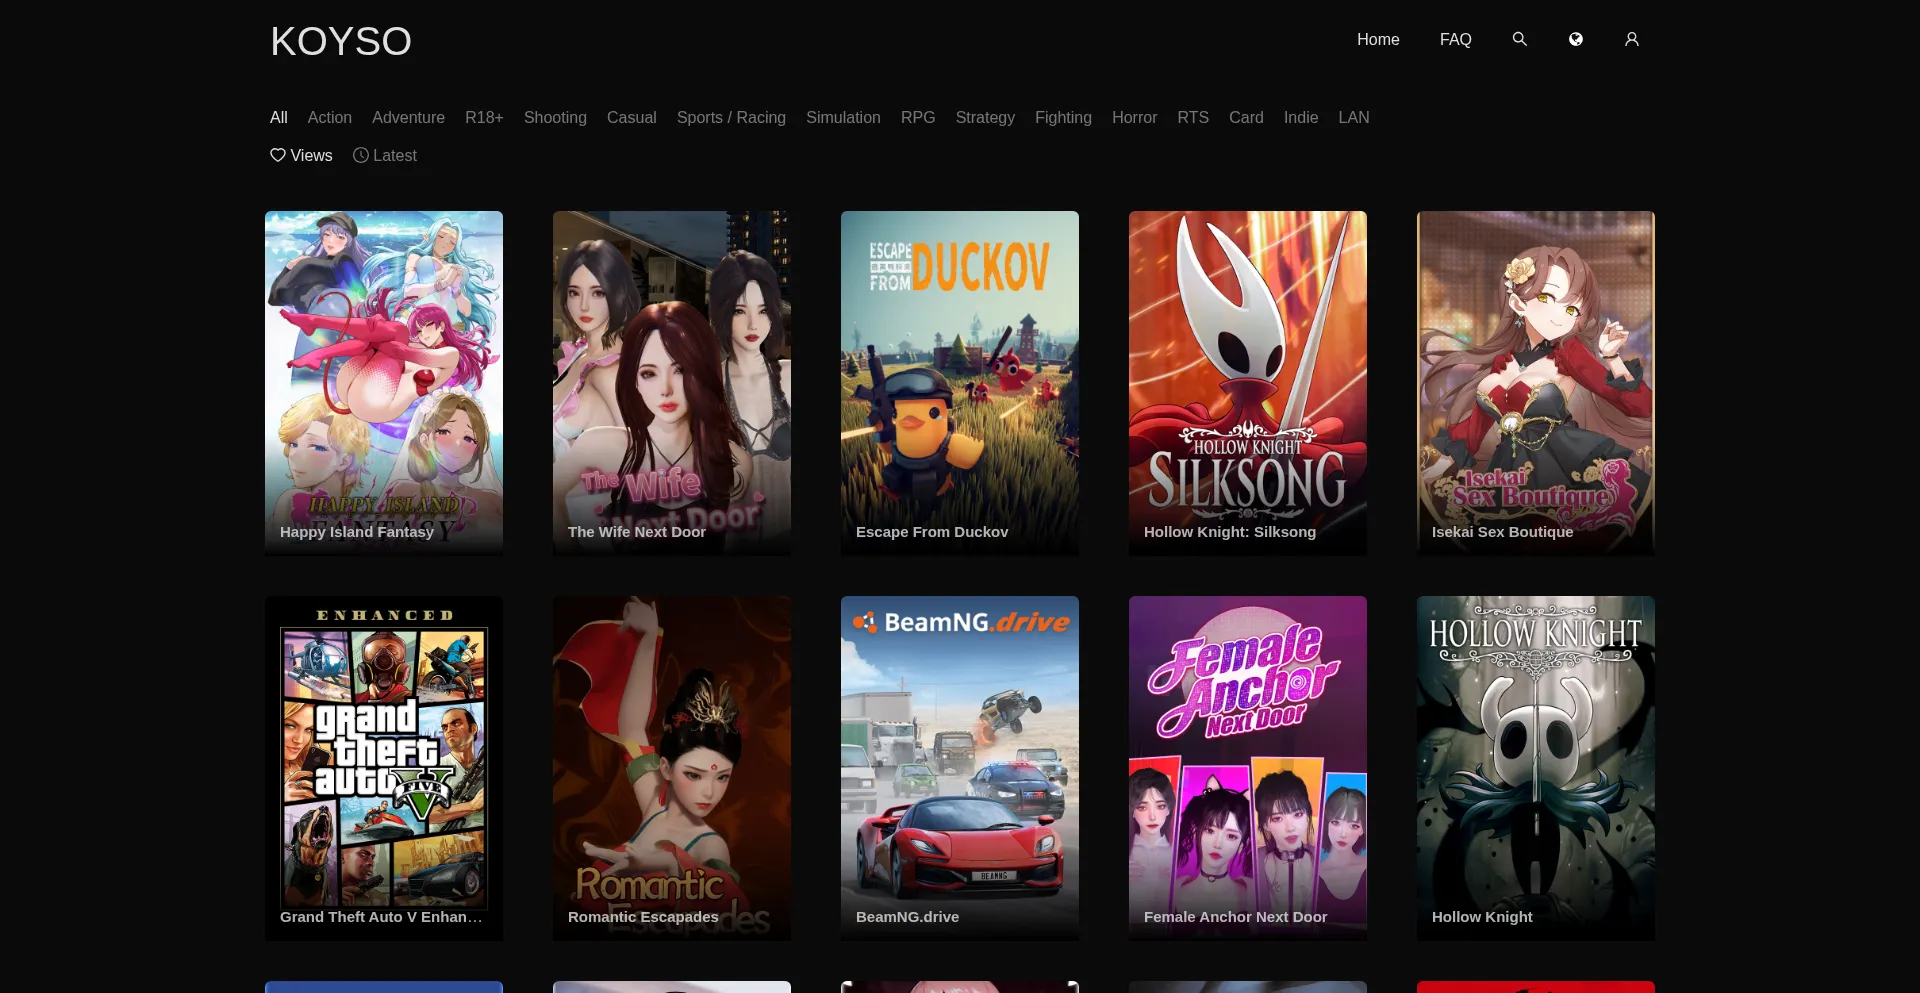
Task: Open the Hollow Knight: Silksong card
Action: click(1248, 383)
